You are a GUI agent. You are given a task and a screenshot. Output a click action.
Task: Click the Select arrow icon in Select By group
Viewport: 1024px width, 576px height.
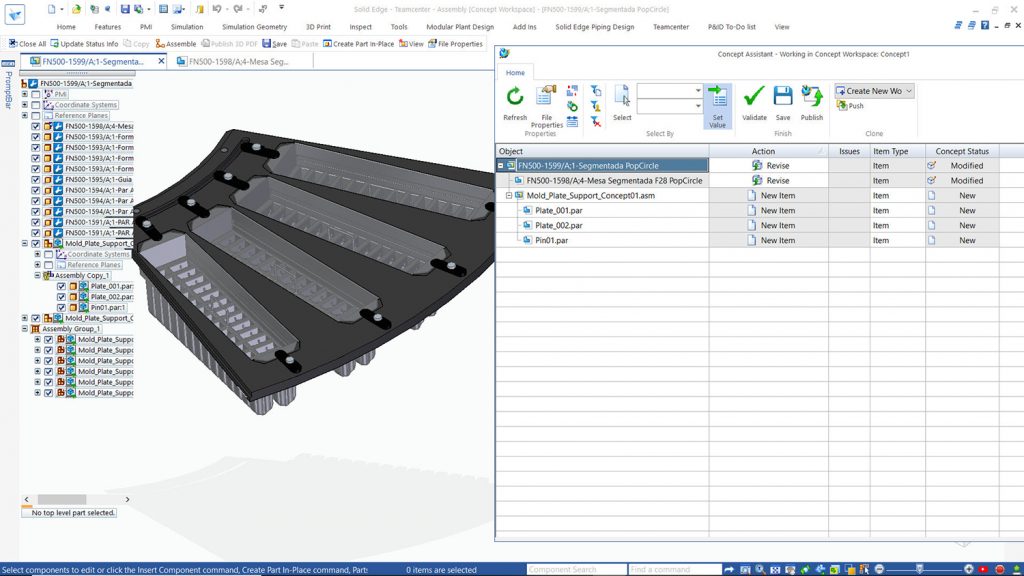[623, 98]
